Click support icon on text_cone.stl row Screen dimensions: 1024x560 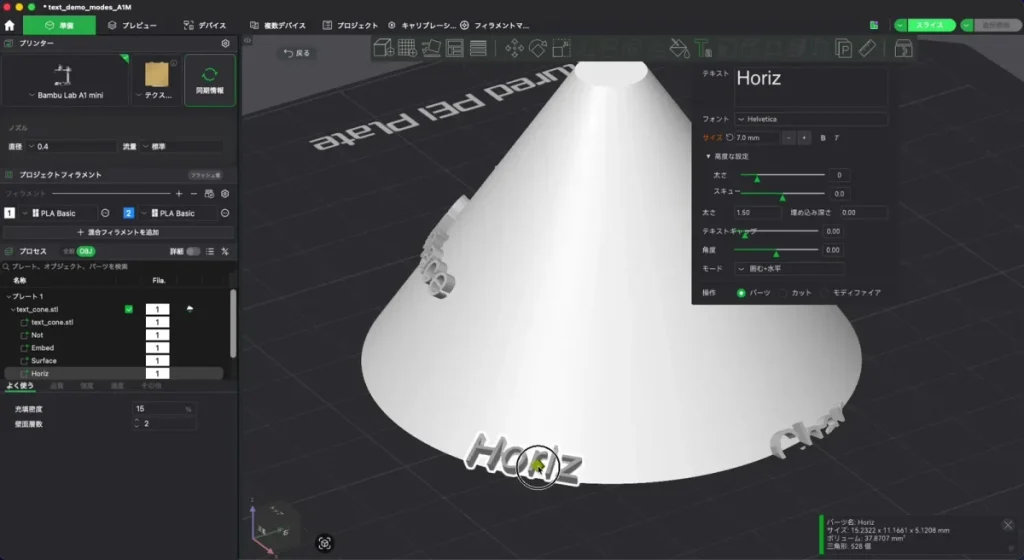(x=190, y=309)
